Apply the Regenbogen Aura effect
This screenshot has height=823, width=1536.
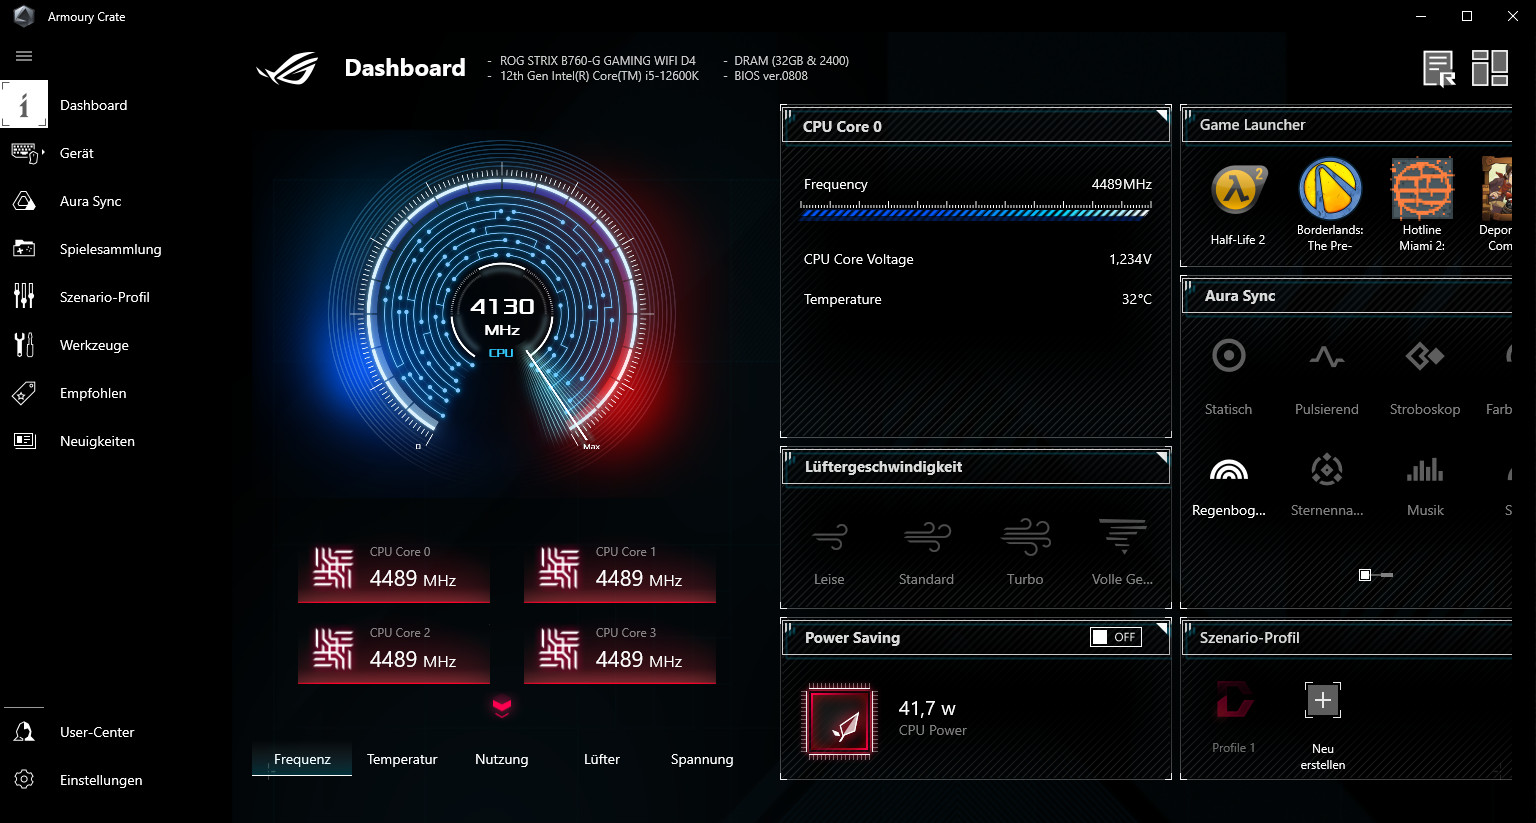point(1228,470)
